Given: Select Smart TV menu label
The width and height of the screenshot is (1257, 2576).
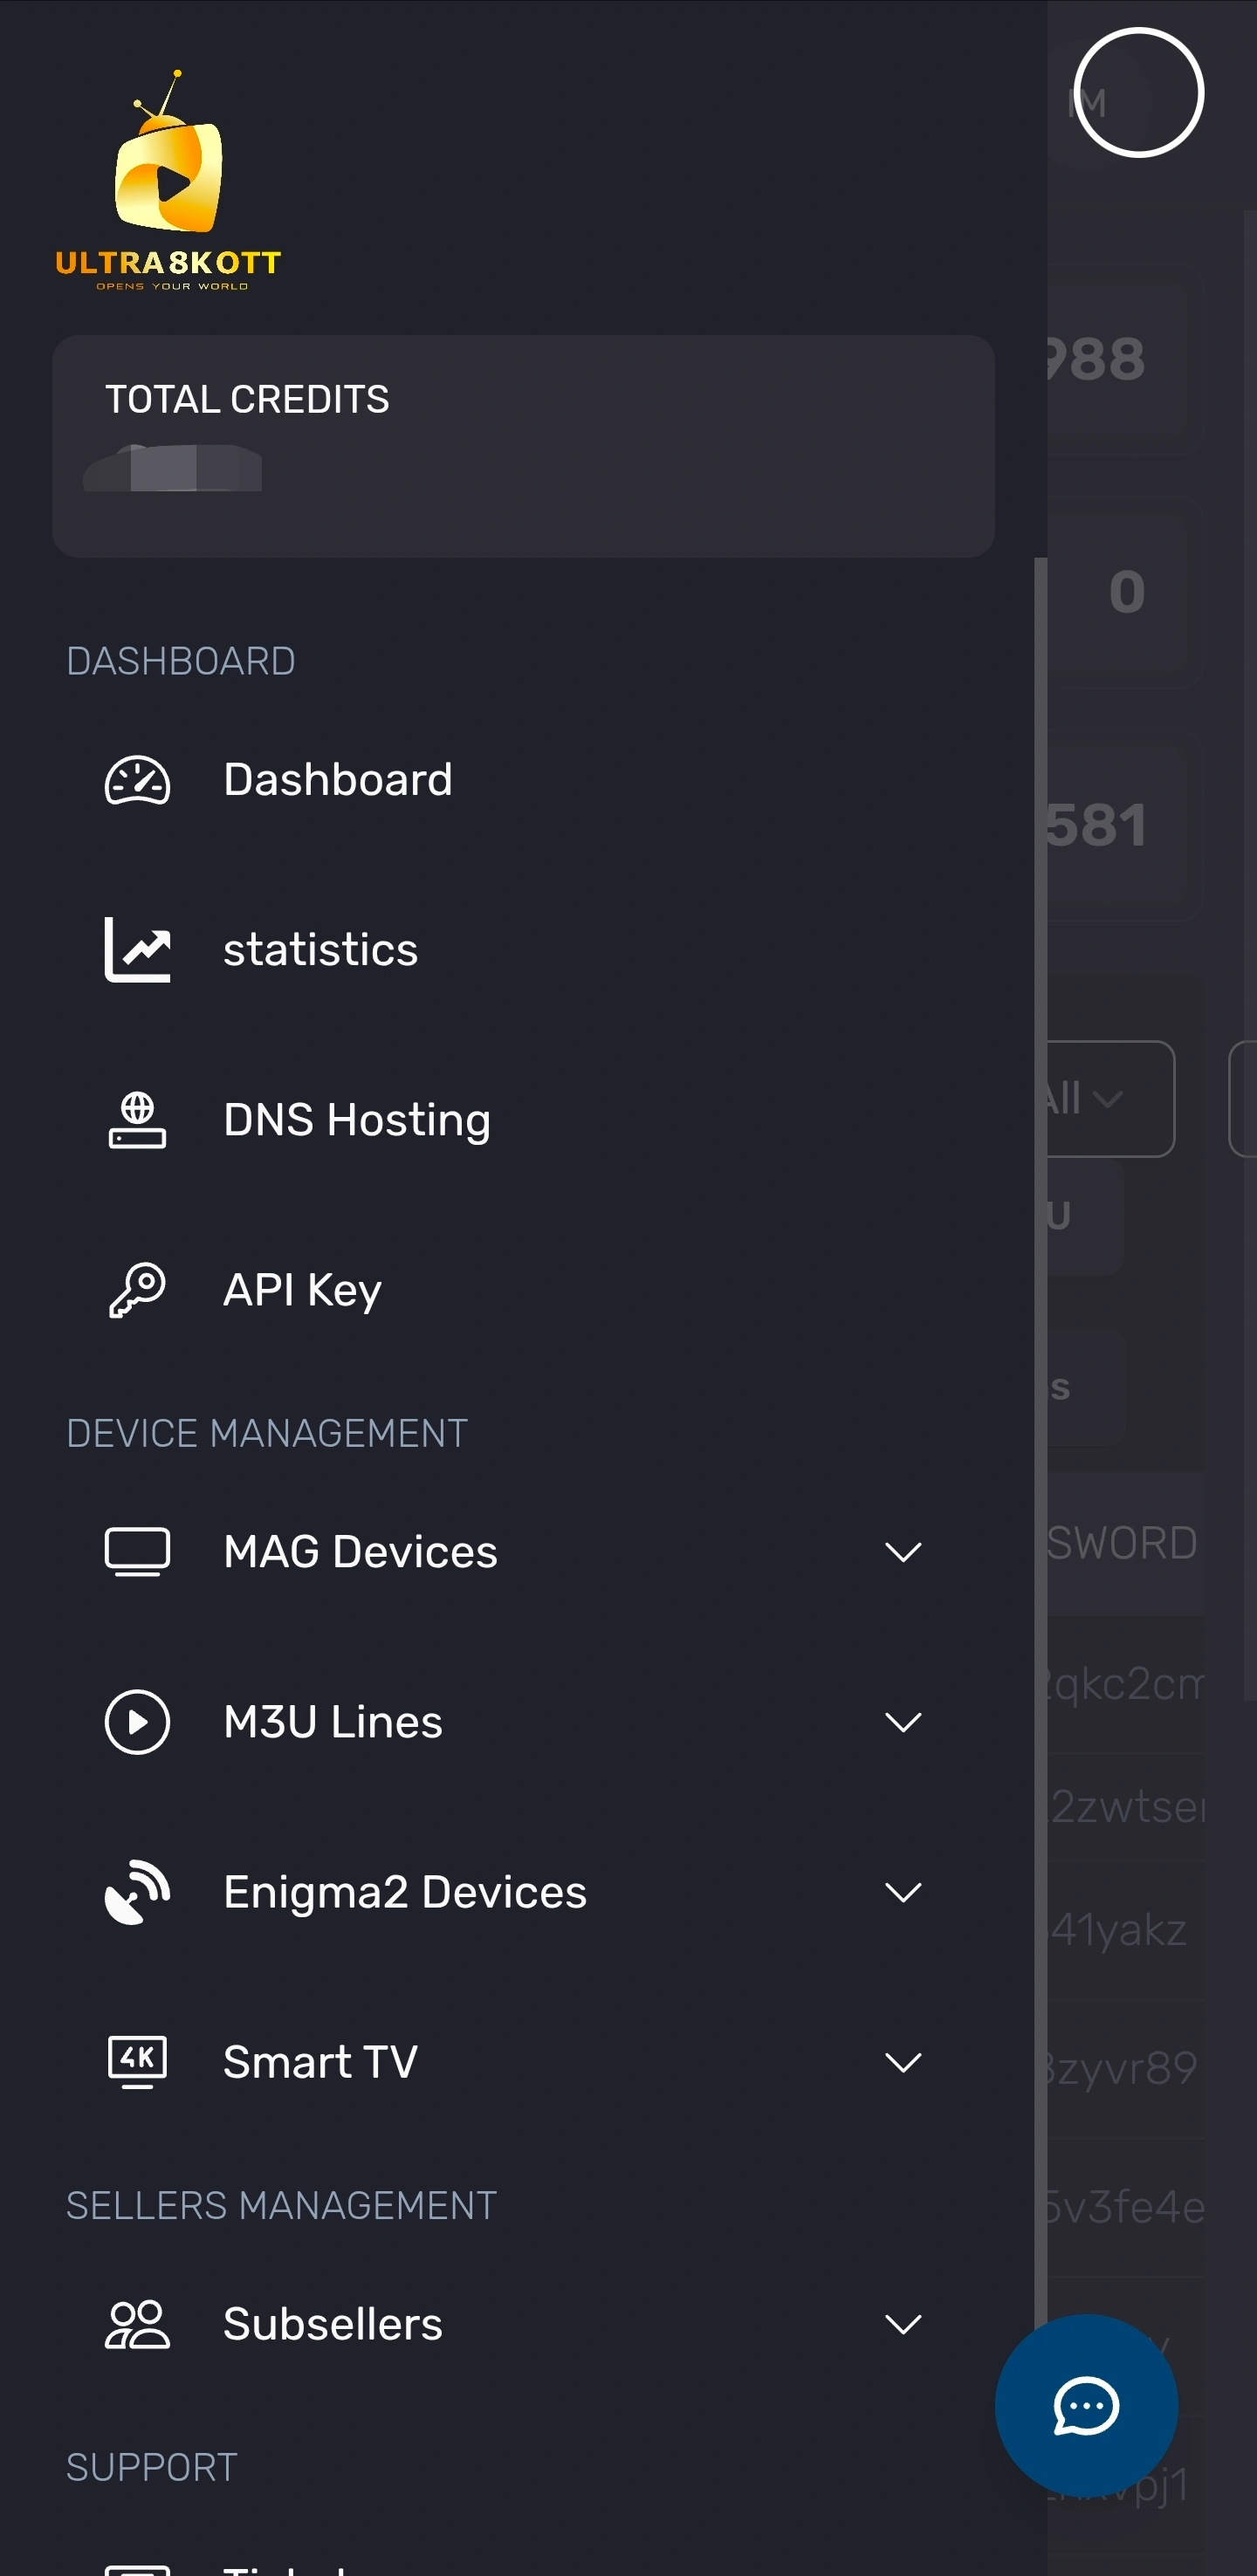Looking at the screenshot, I should point(320,2062).
